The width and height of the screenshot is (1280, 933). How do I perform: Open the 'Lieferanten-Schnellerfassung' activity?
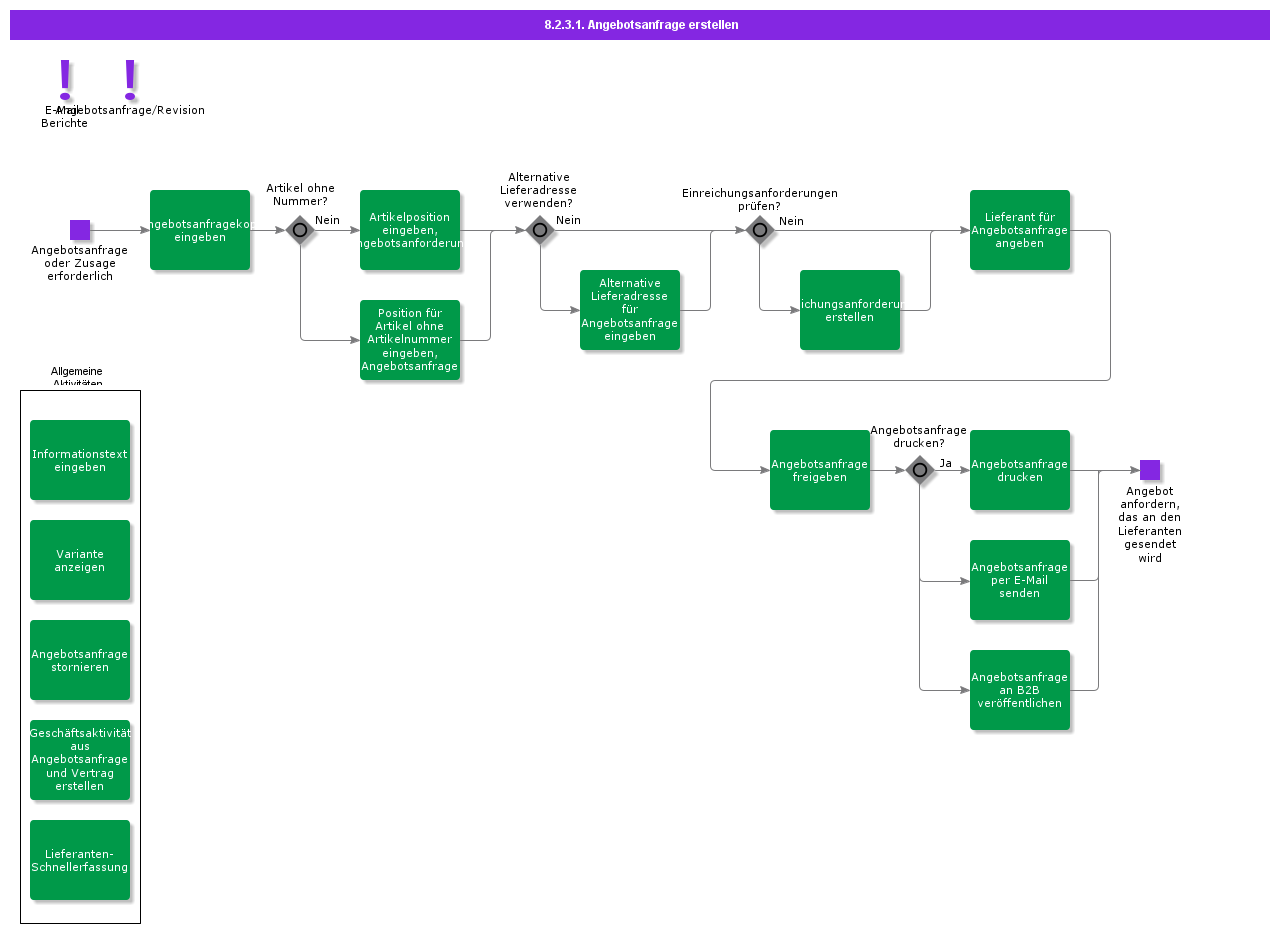click(80, 860)
